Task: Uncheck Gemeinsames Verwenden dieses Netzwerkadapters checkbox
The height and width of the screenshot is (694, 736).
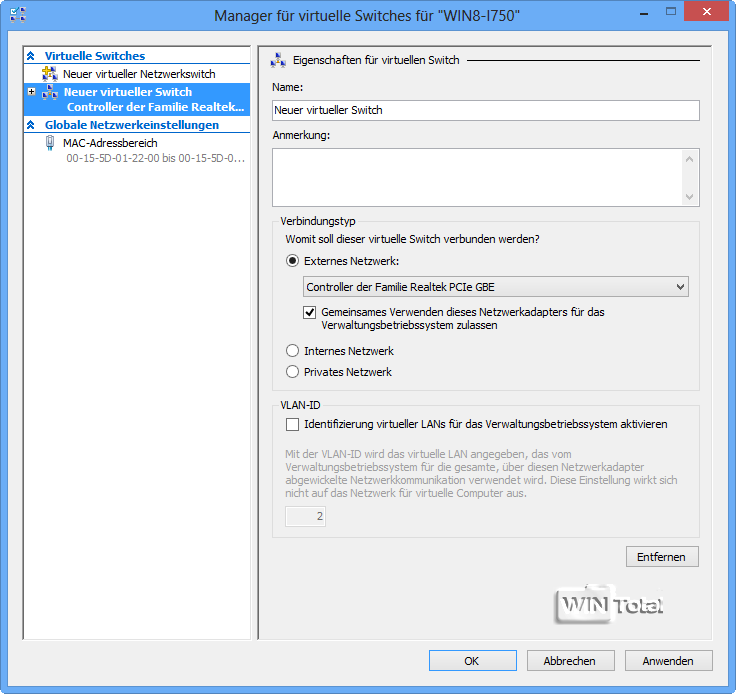Action: point(309,313)
